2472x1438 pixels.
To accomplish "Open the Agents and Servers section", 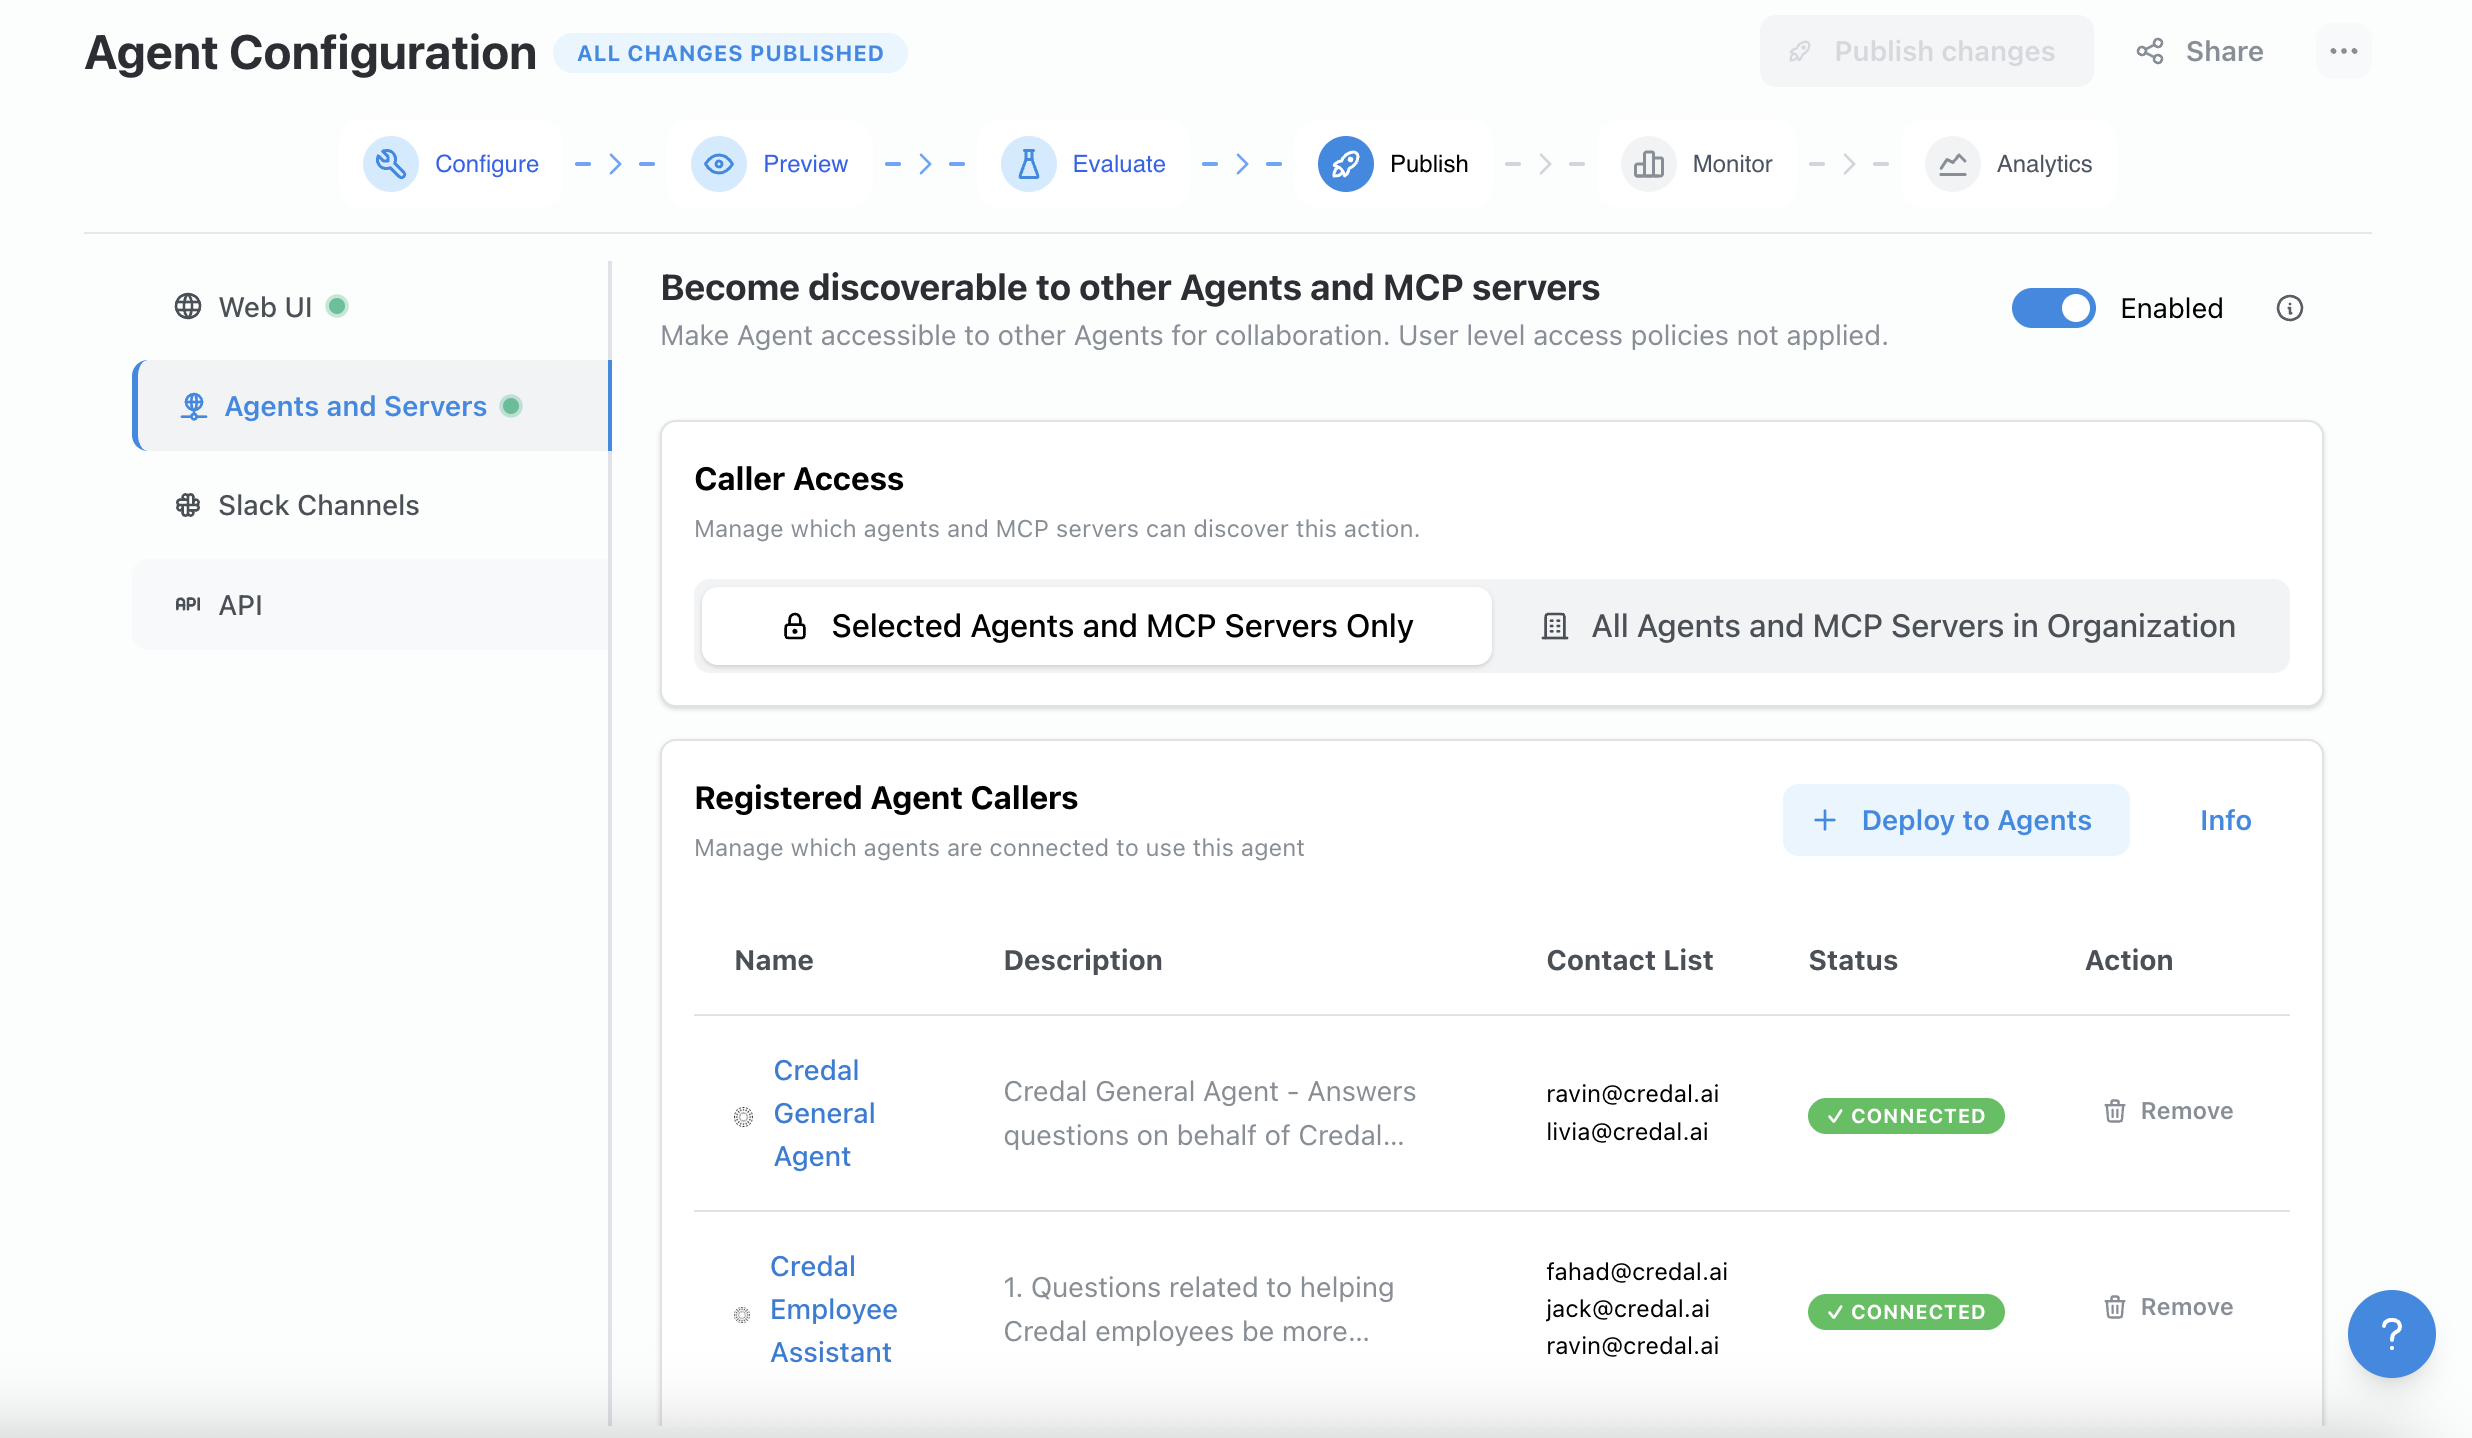I will pyautogui.click(x=370, y=406).
